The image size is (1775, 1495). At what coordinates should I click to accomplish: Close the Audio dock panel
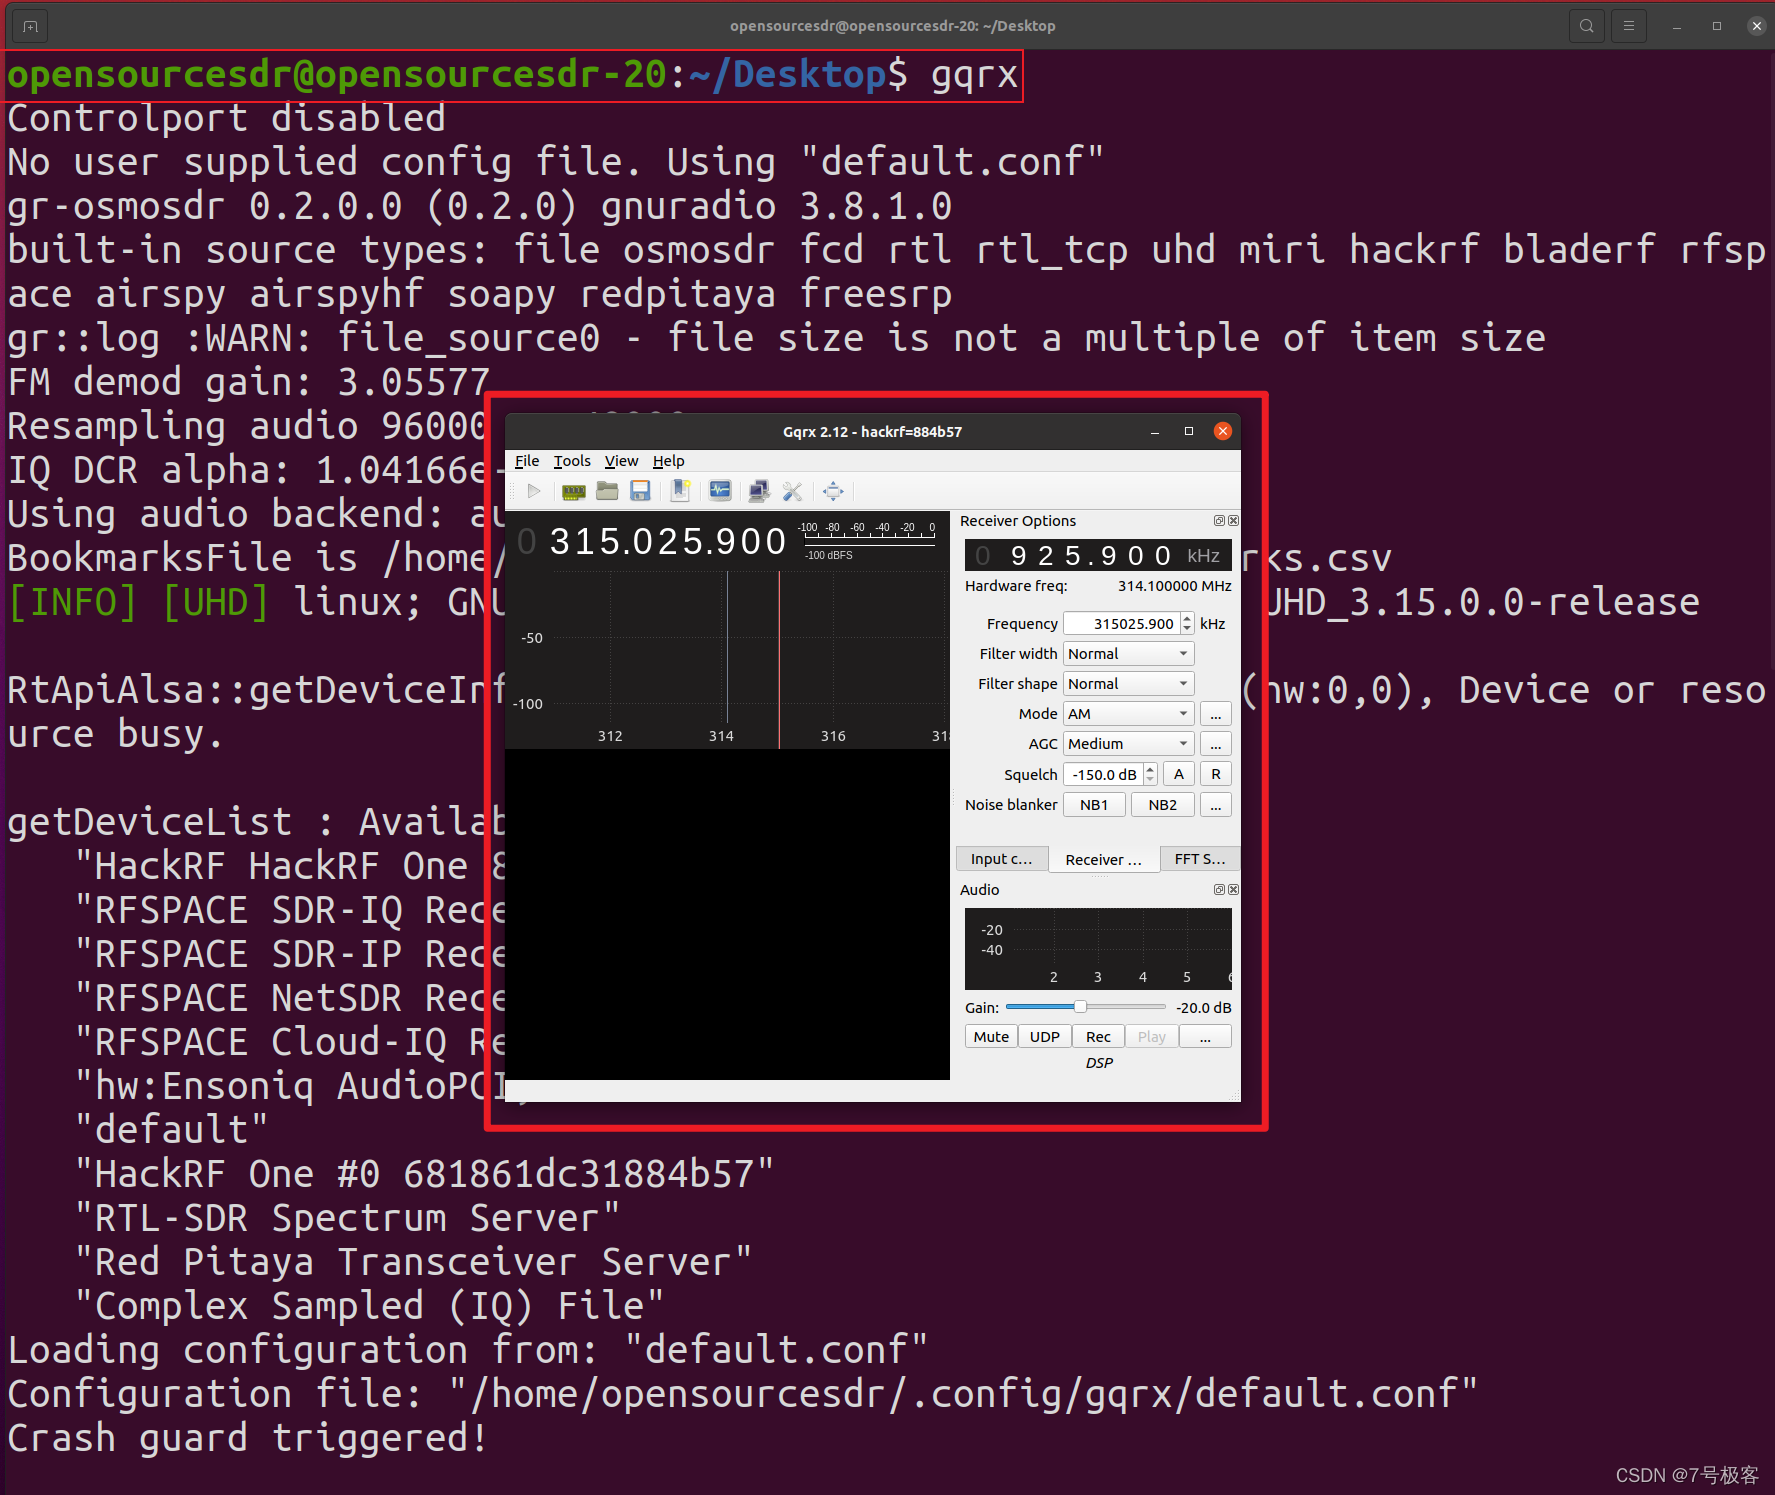pyautogui.click(x=1233, y=890)
